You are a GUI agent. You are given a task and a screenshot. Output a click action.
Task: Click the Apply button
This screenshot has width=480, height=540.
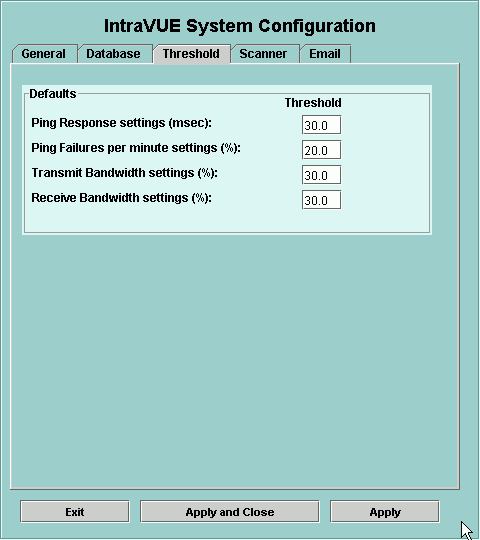click(x=385, y=512)
